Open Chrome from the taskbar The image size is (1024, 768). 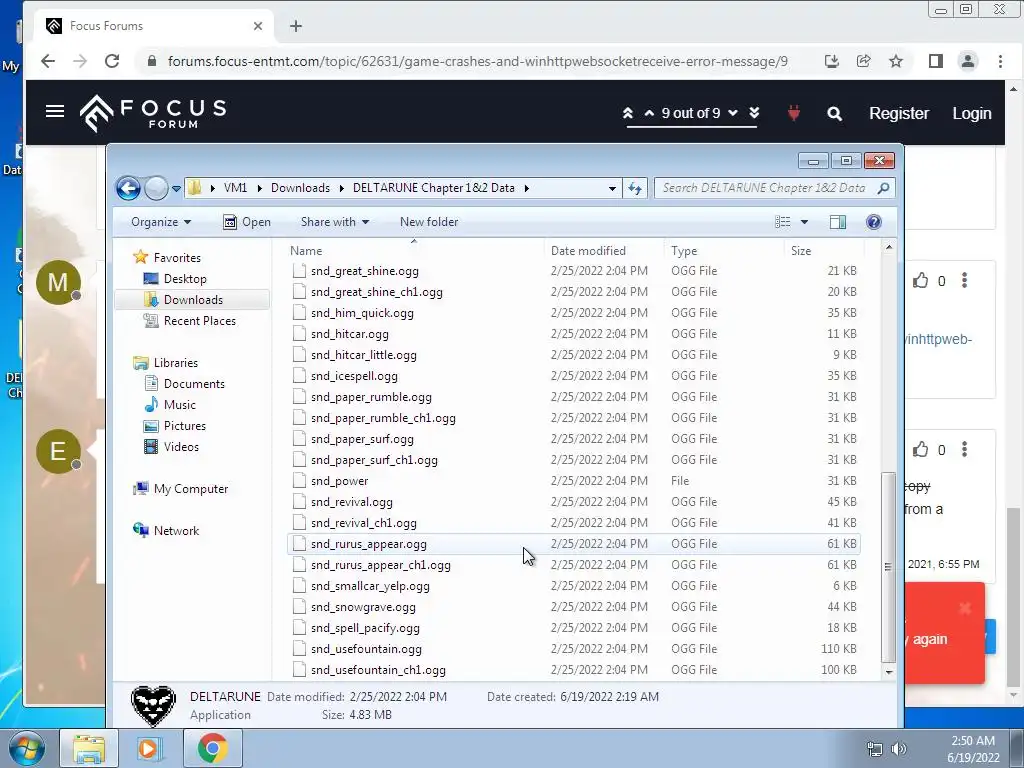coord(213,748)
